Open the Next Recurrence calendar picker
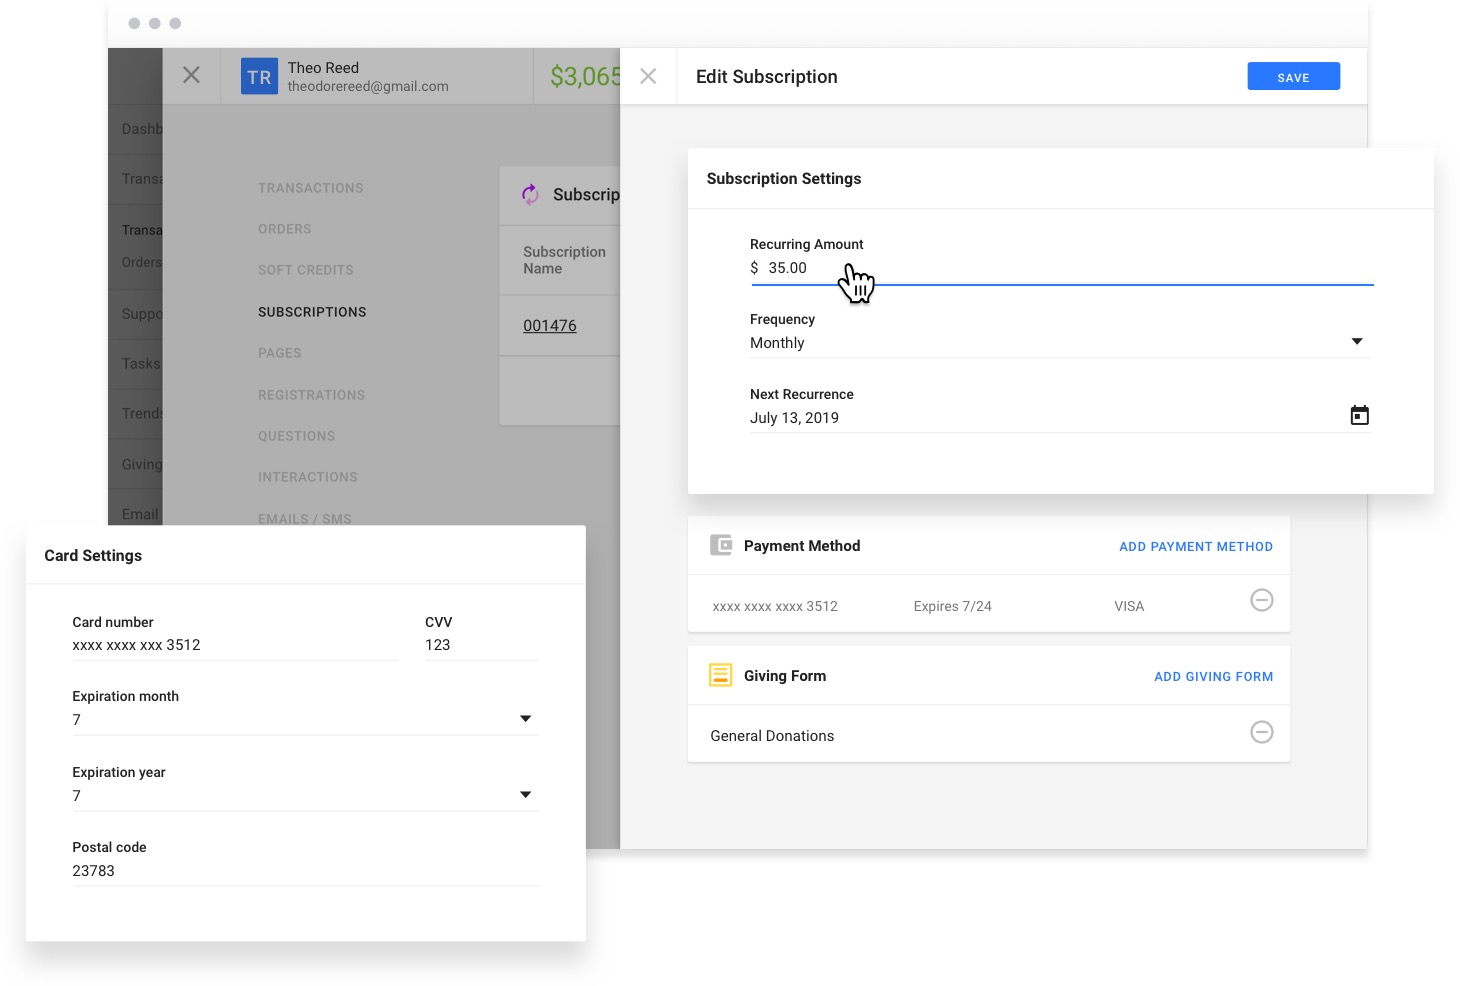 pyautogui.click(x=1359, y=414)
